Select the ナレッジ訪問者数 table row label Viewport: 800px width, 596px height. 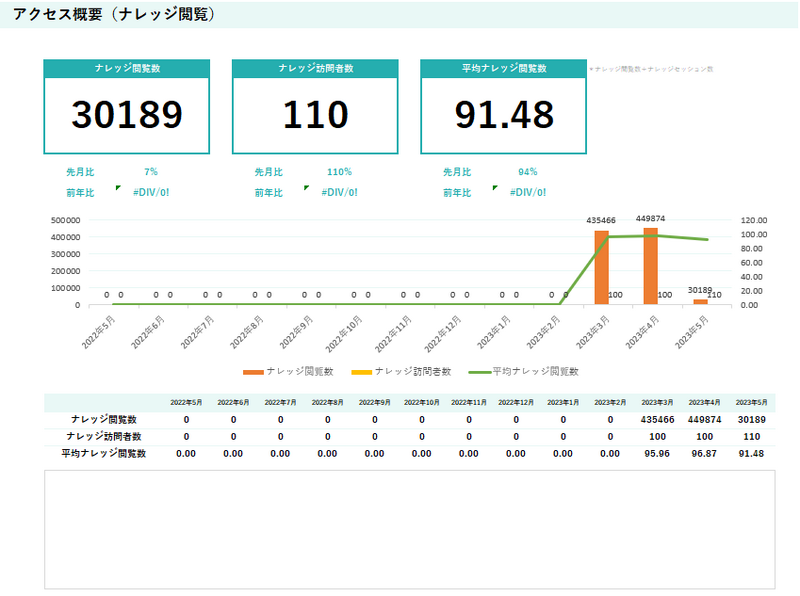pos(103,436)
